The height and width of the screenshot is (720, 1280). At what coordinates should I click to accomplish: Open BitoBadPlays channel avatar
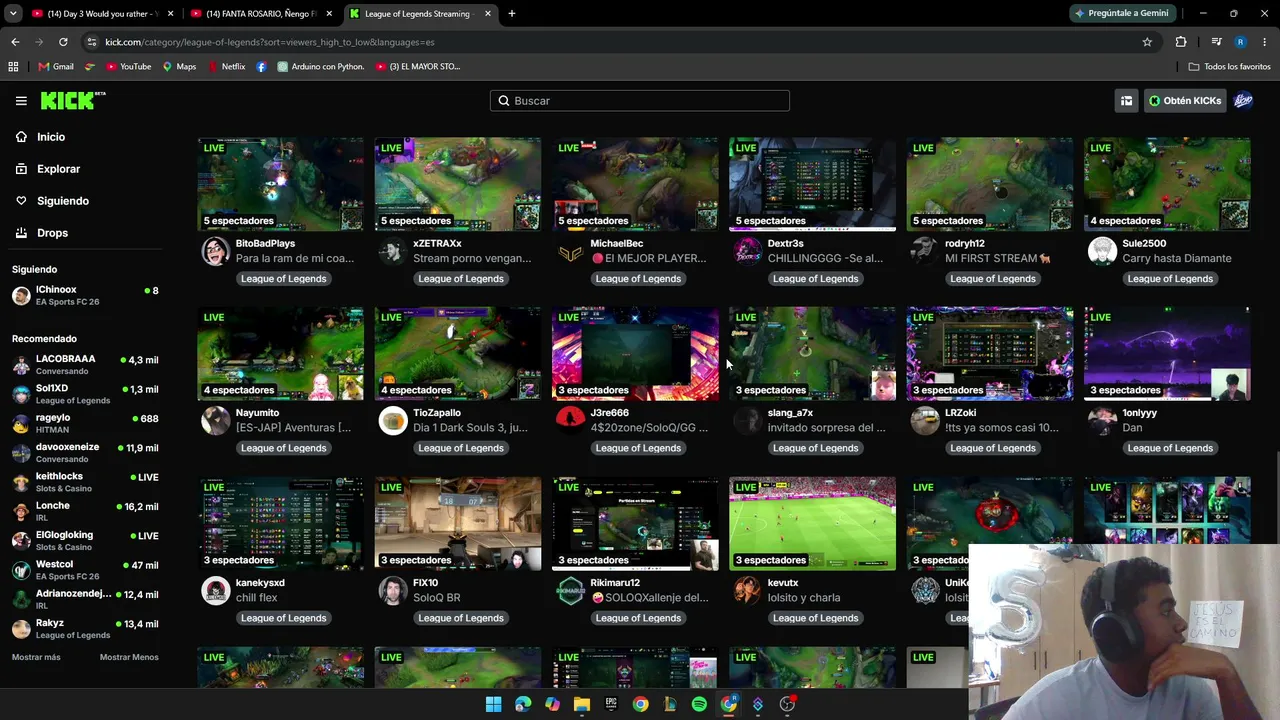point(215,251)
